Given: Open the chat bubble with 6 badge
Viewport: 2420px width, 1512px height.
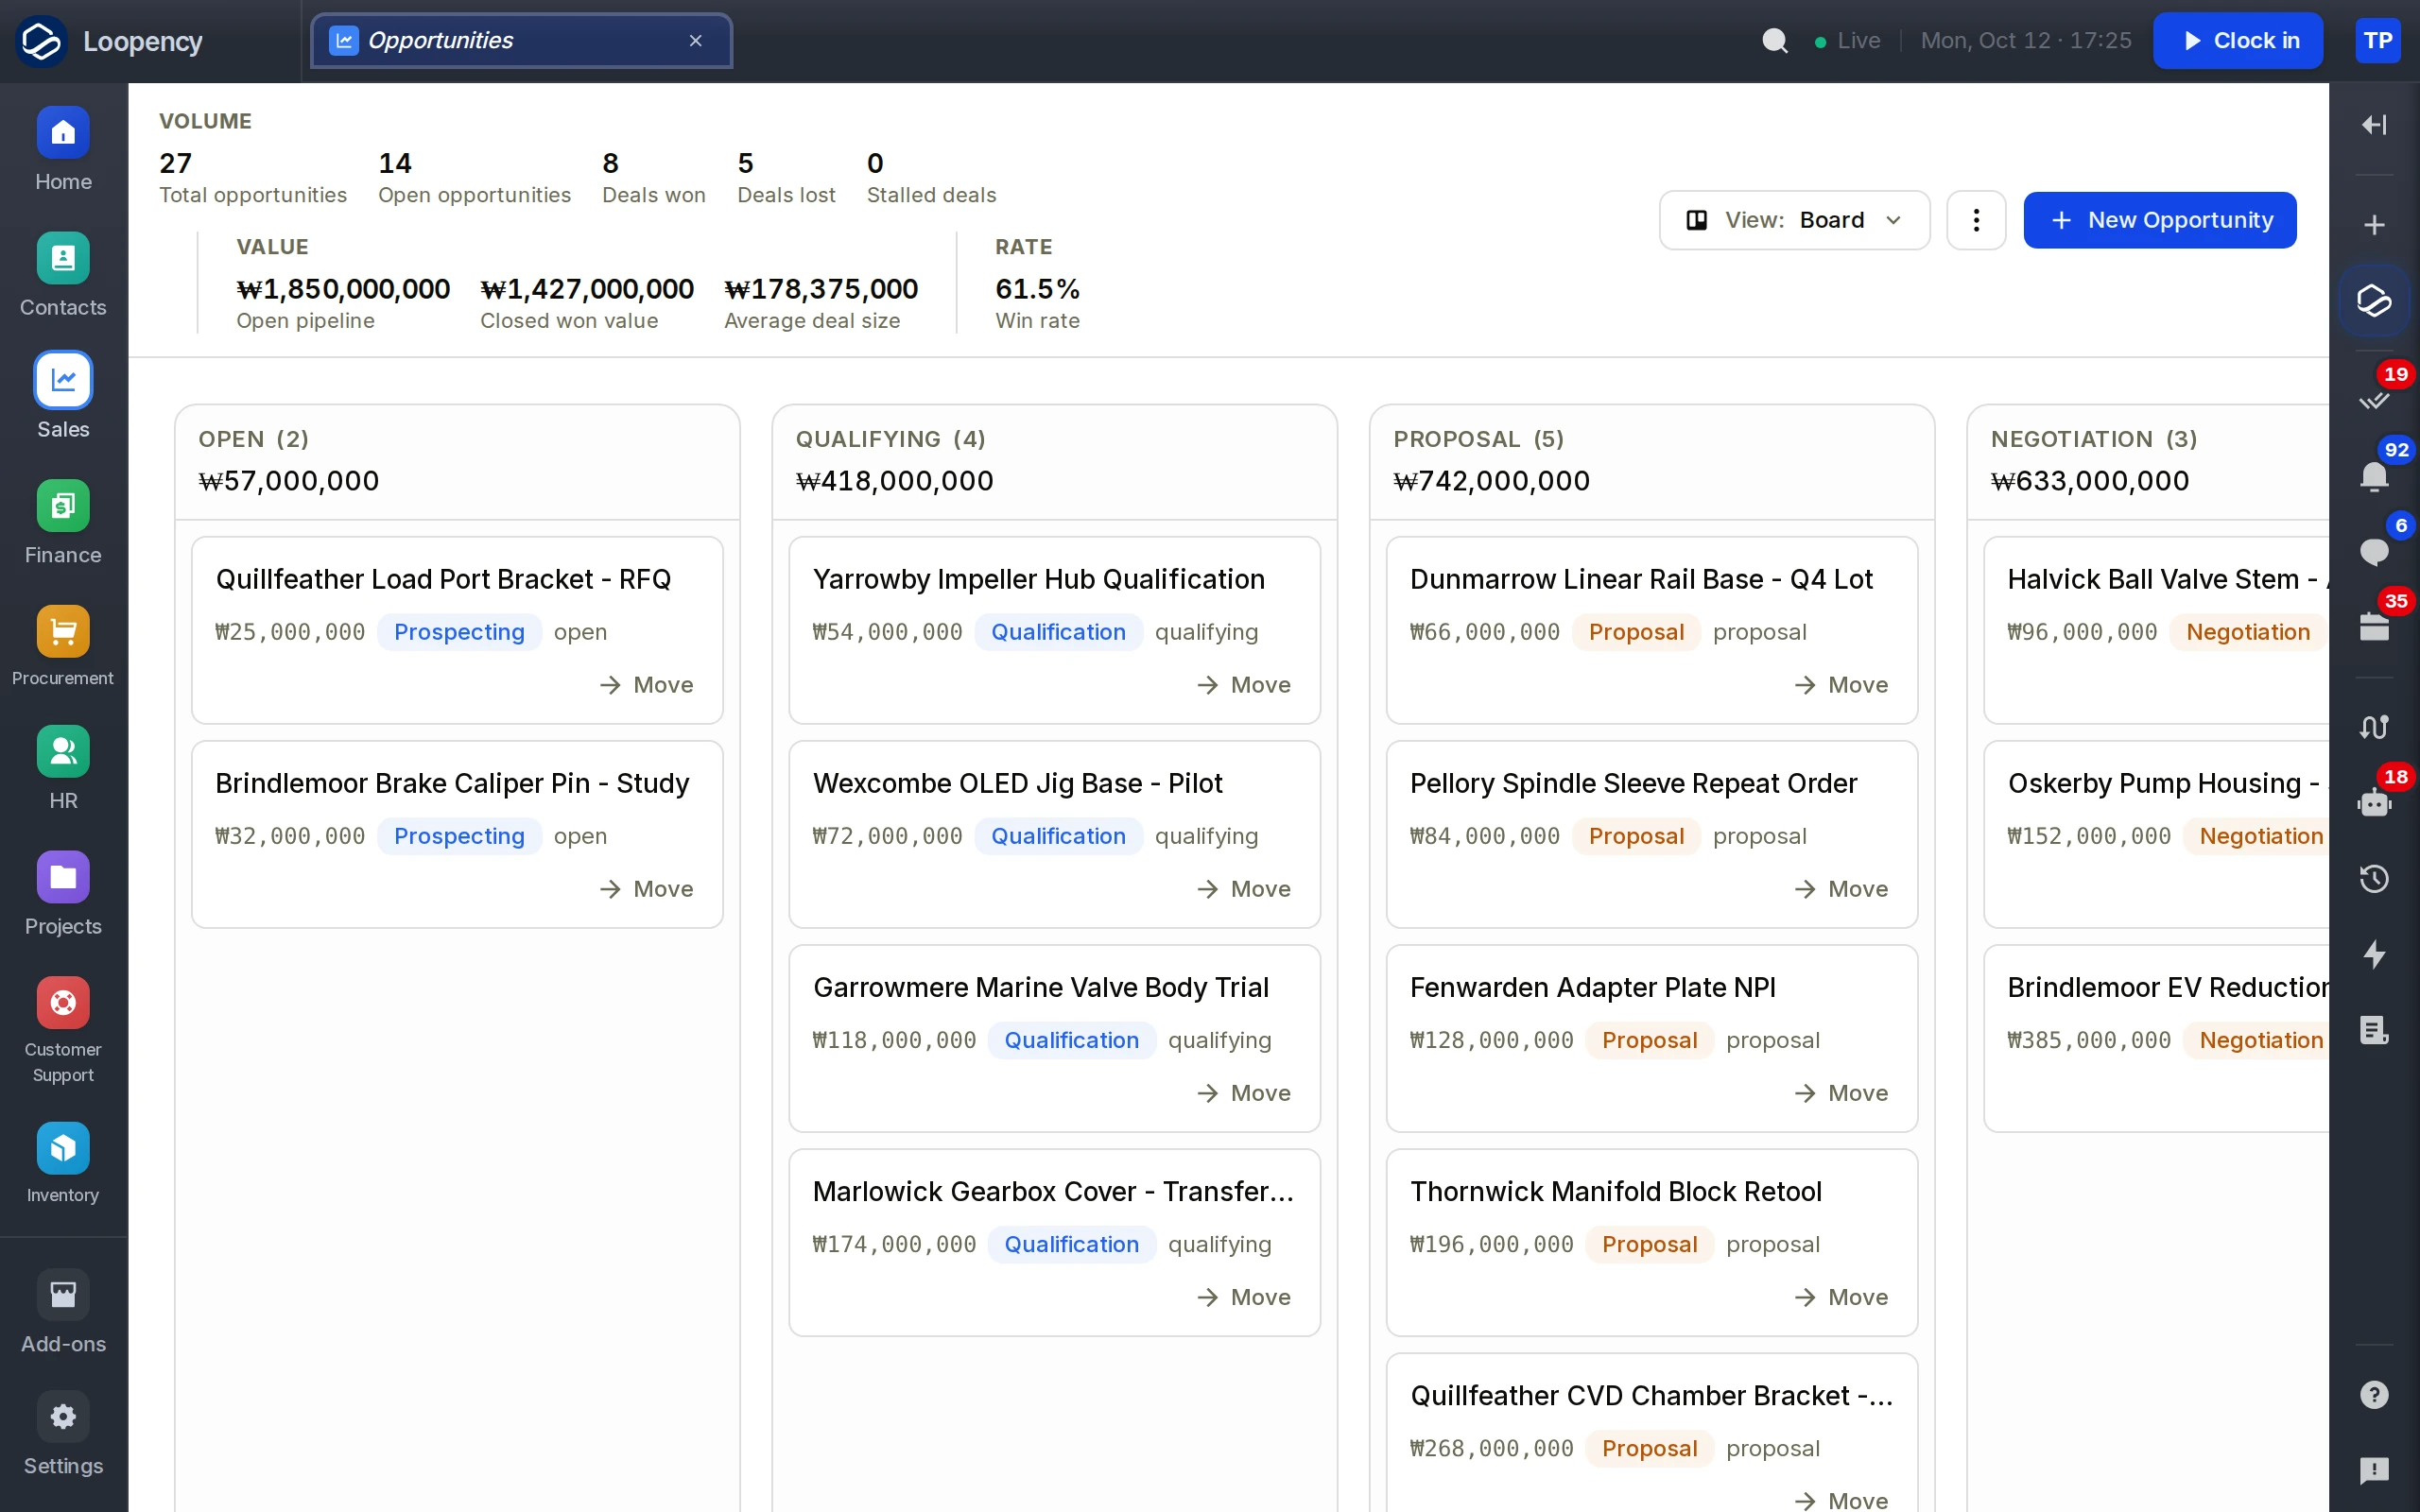Looking at the screenshot, I should pos(2374,552).
